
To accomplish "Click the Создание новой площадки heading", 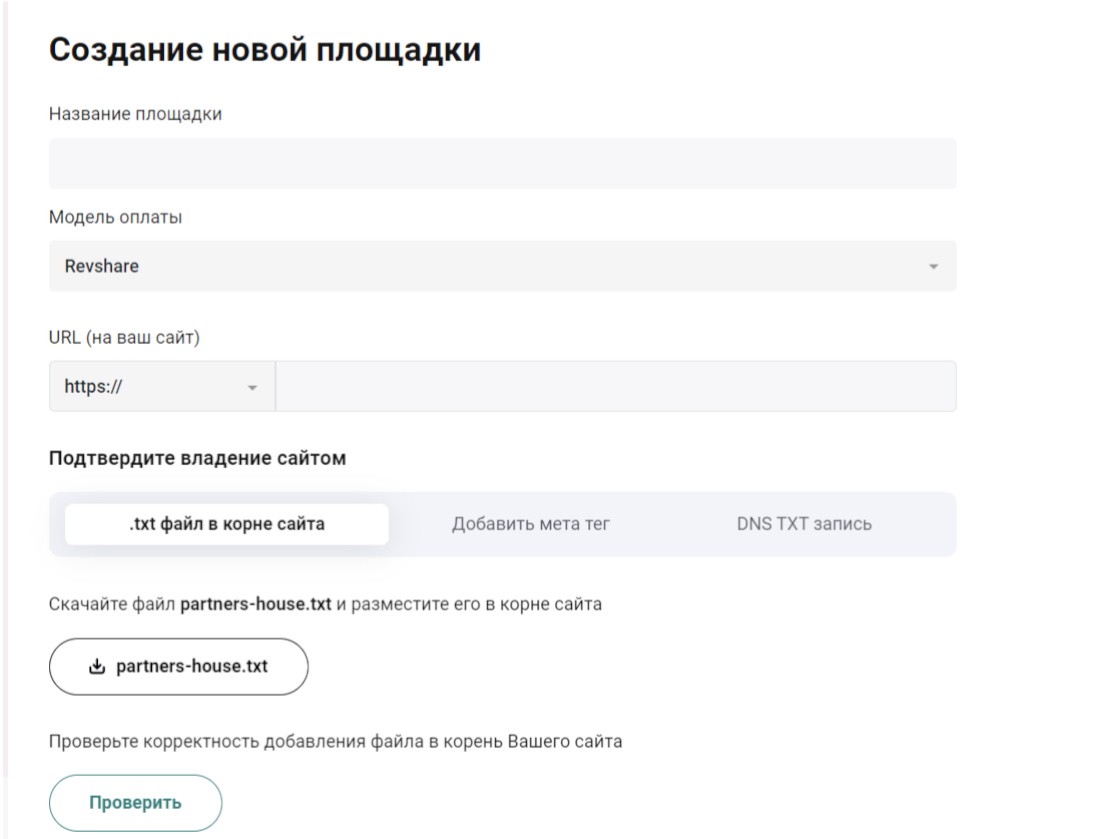I will click(x=264, y=48).
